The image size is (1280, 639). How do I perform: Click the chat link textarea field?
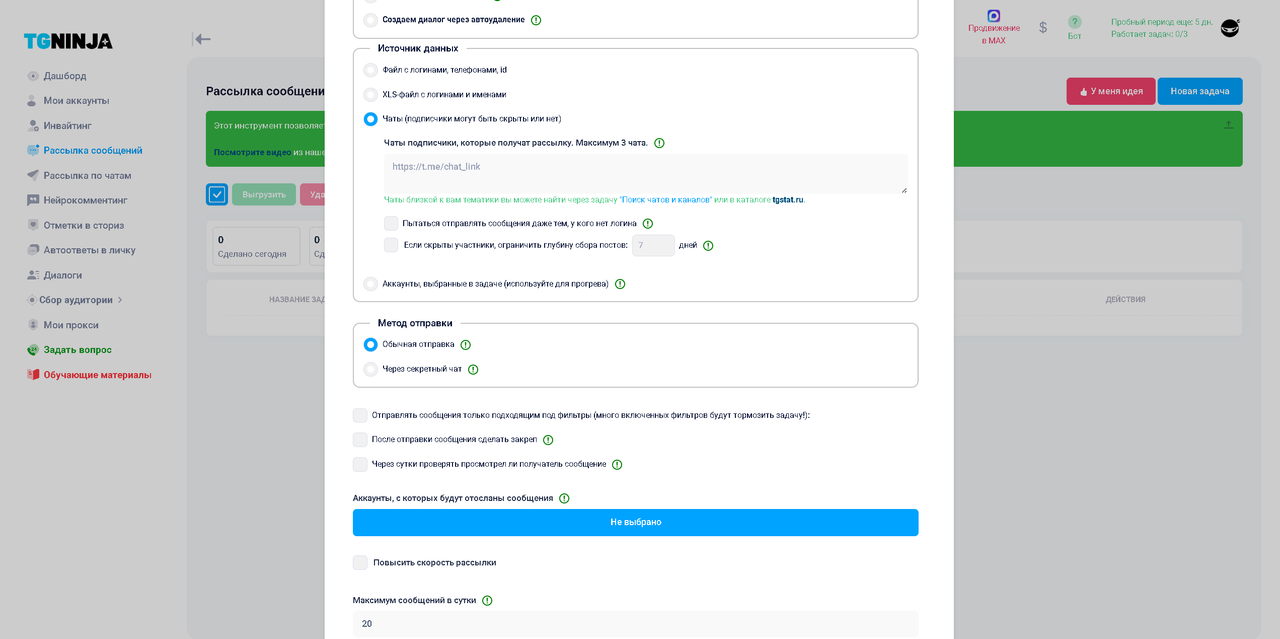pos(645,173)
